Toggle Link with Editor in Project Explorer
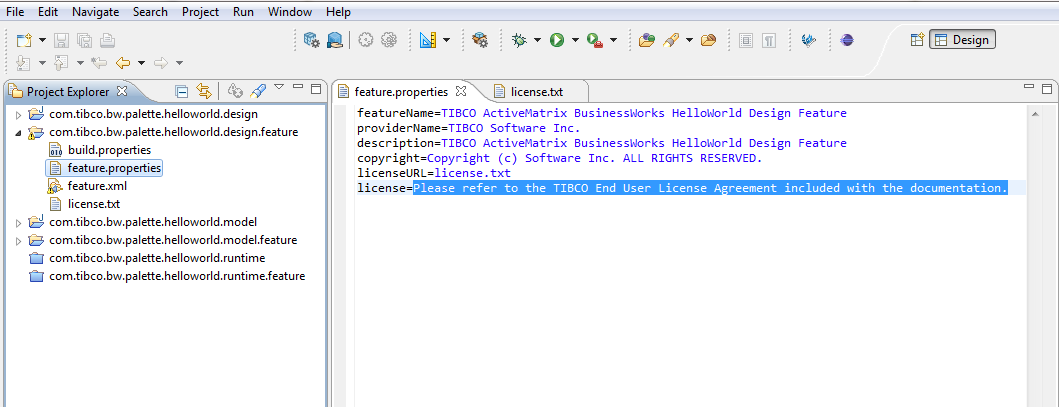 point(203,91)
